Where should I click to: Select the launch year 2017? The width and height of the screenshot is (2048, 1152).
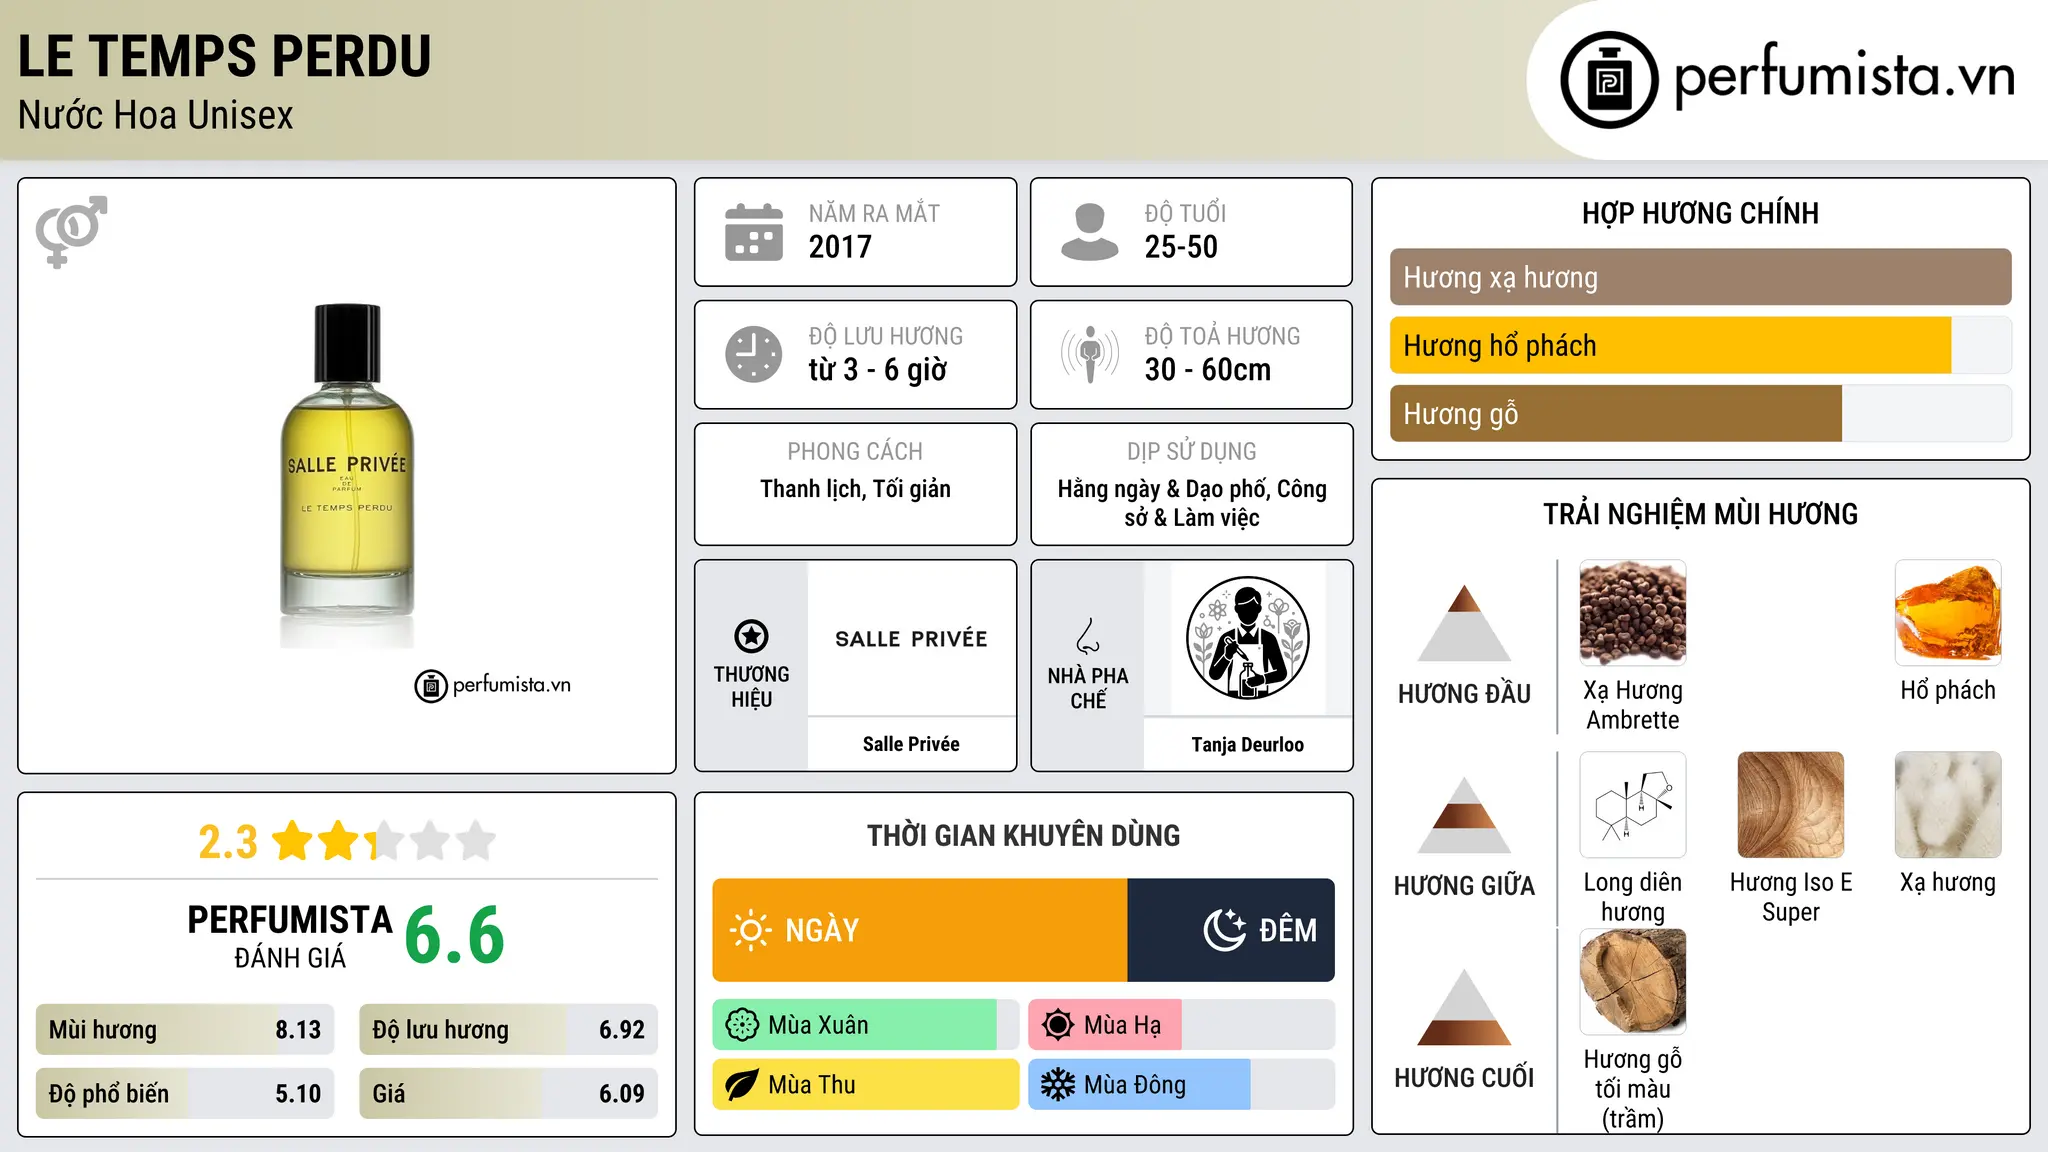tap(840, 247)
